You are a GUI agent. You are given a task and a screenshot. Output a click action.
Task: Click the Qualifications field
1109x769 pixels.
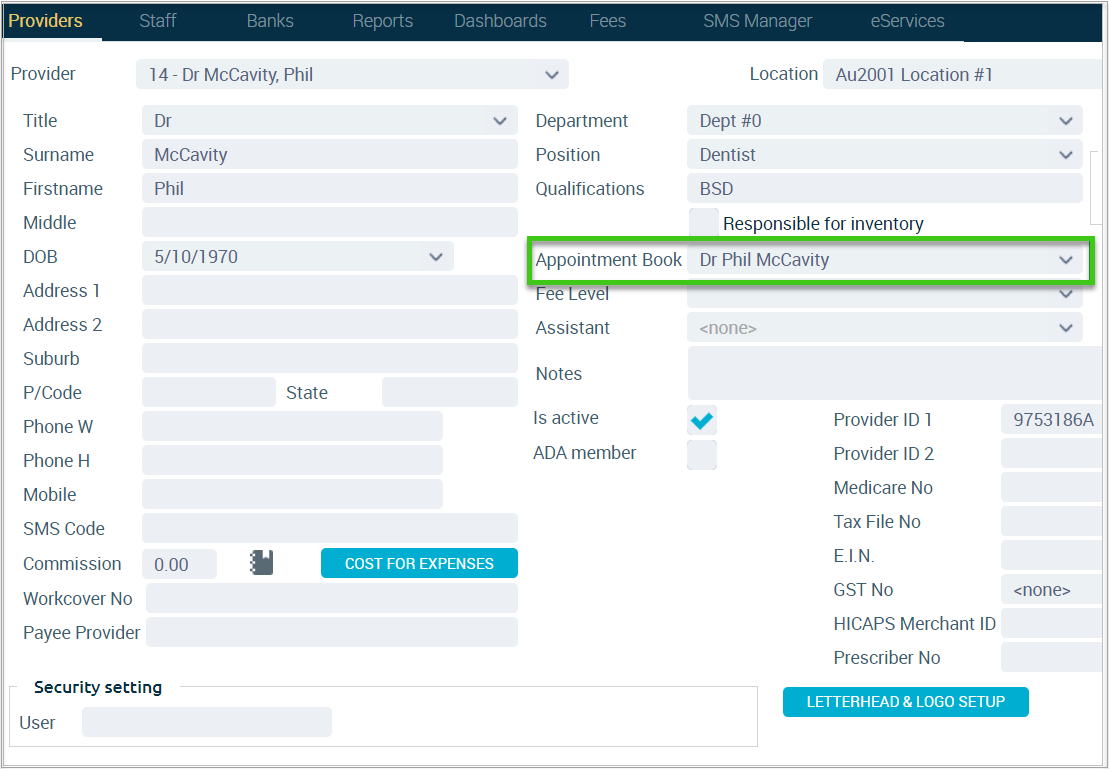(x=884, y=188)
